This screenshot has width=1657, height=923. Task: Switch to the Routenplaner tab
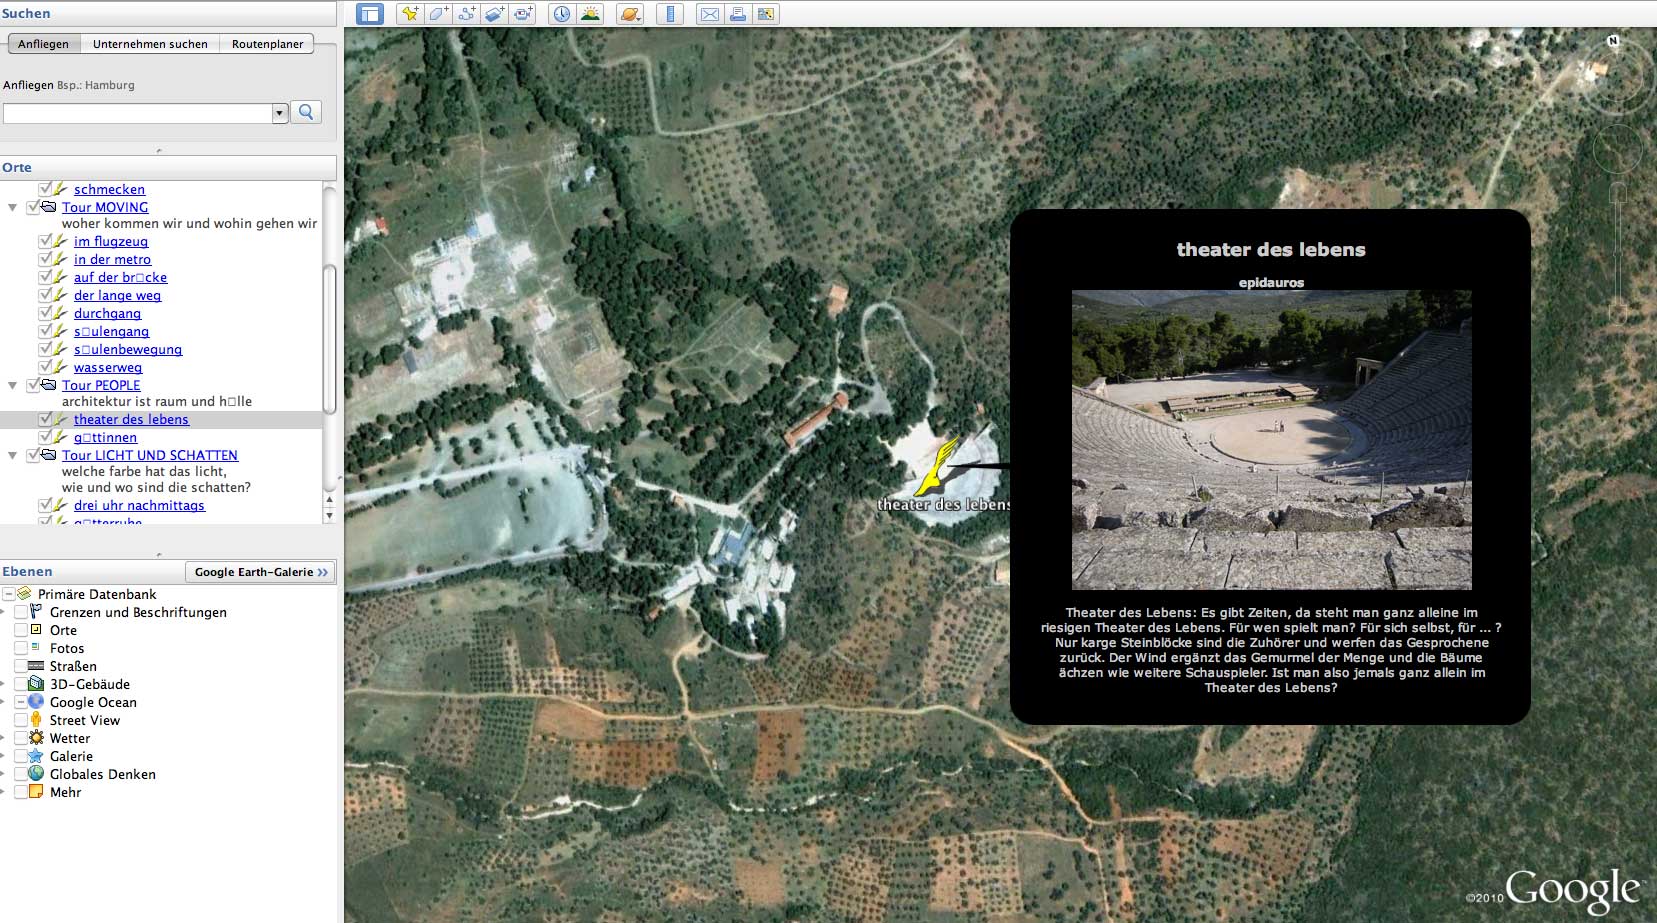267,44
